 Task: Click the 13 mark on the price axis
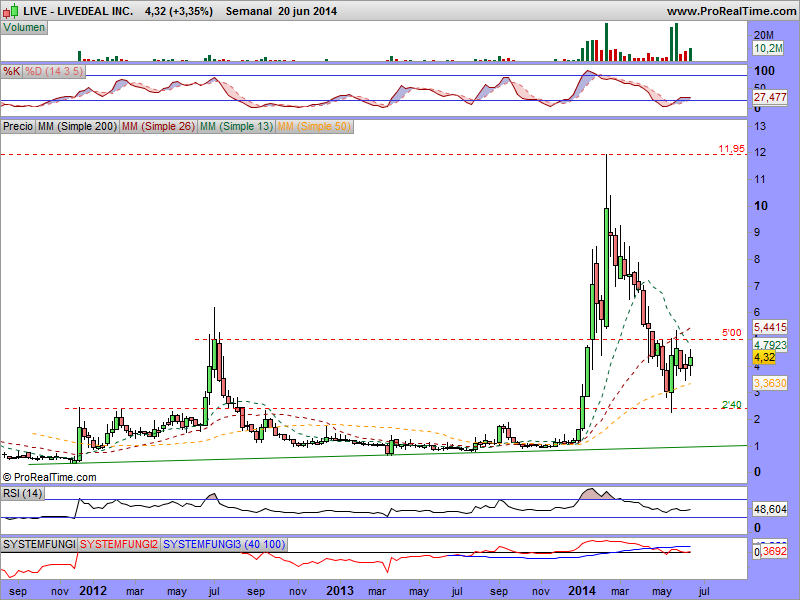(x=760, y=126)
